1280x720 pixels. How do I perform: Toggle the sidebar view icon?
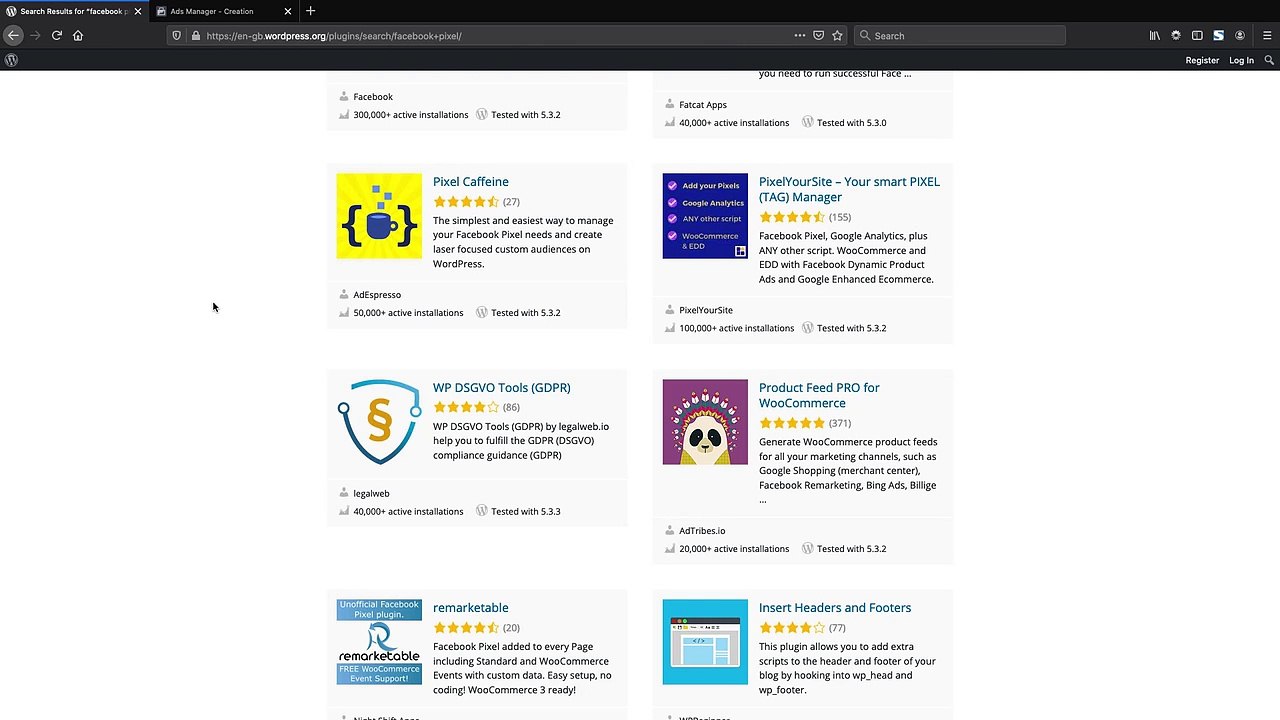pyautogui.click(x=1197, y=35)
